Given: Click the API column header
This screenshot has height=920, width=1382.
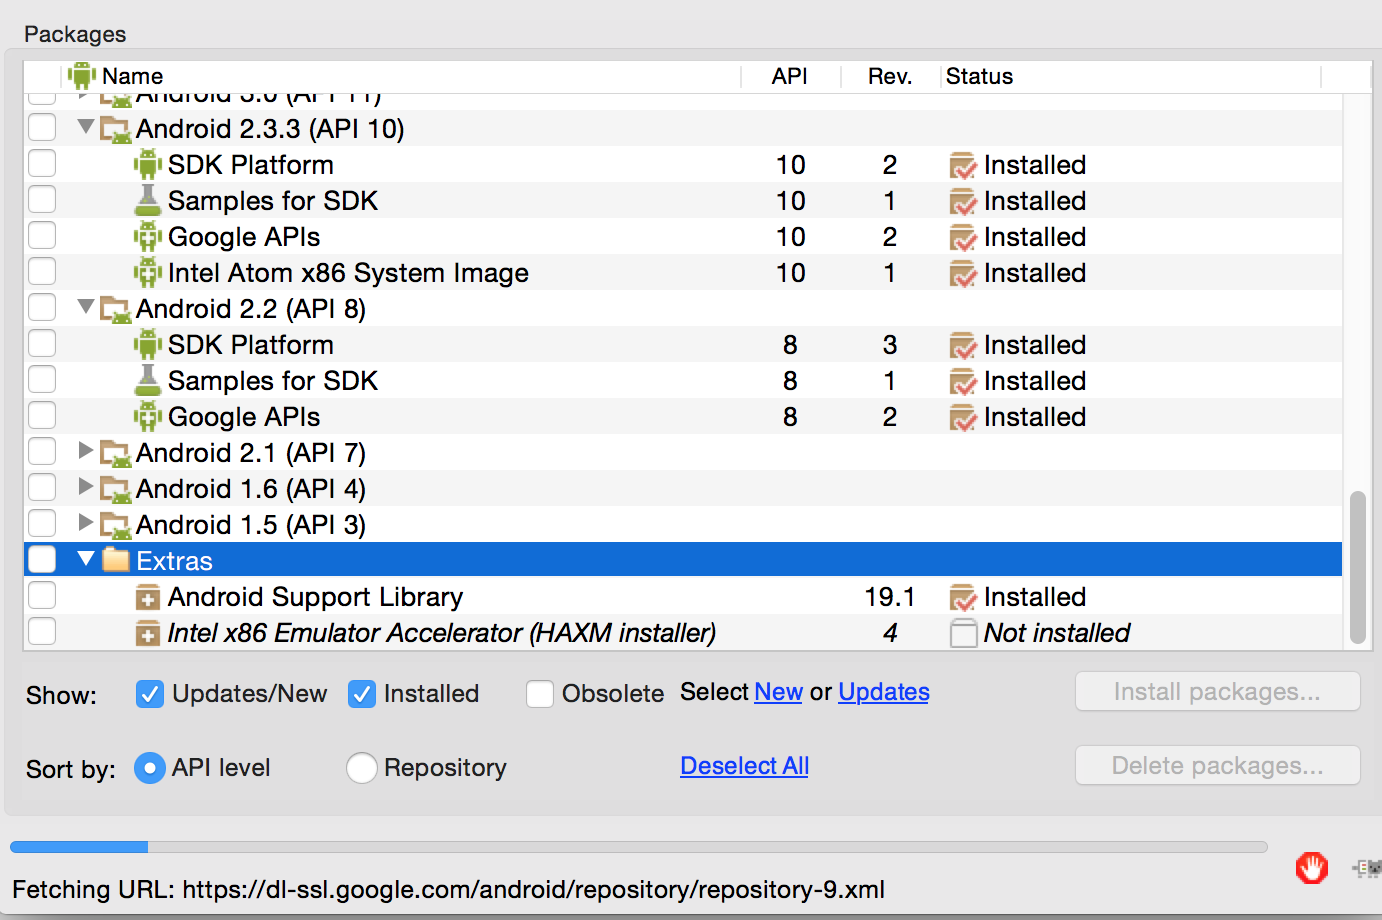Looking at the screenshot, I should click(791, 77).
